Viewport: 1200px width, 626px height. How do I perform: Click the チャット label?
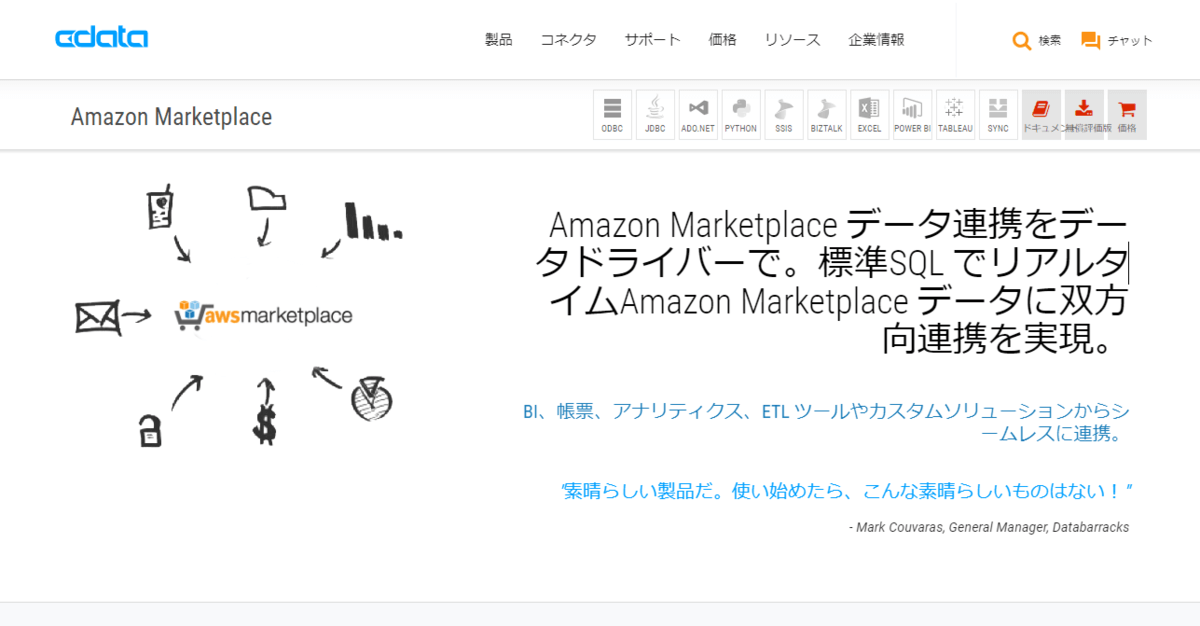[x=1130, y=41]
